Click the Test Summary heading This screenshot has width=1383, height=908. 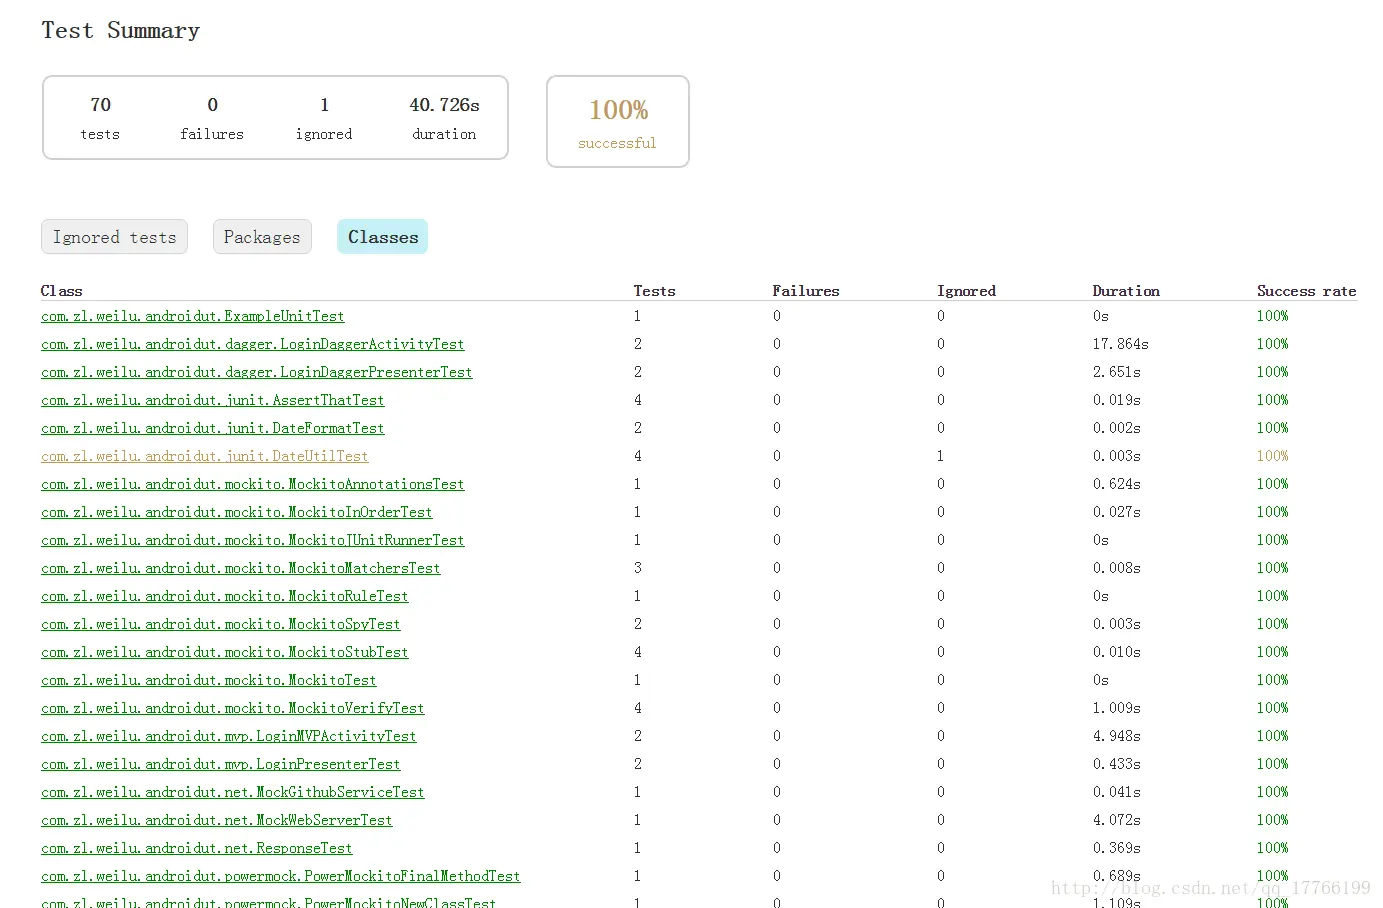(x=121, y=31)
